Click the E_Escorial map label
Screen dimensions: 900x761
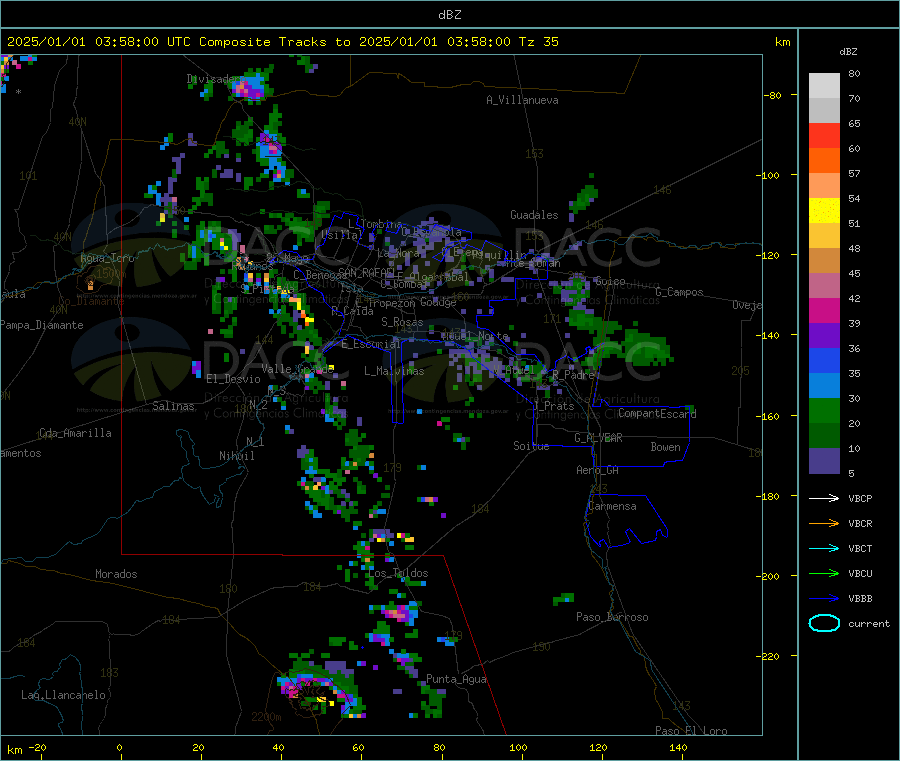click(x=370, y=344)
